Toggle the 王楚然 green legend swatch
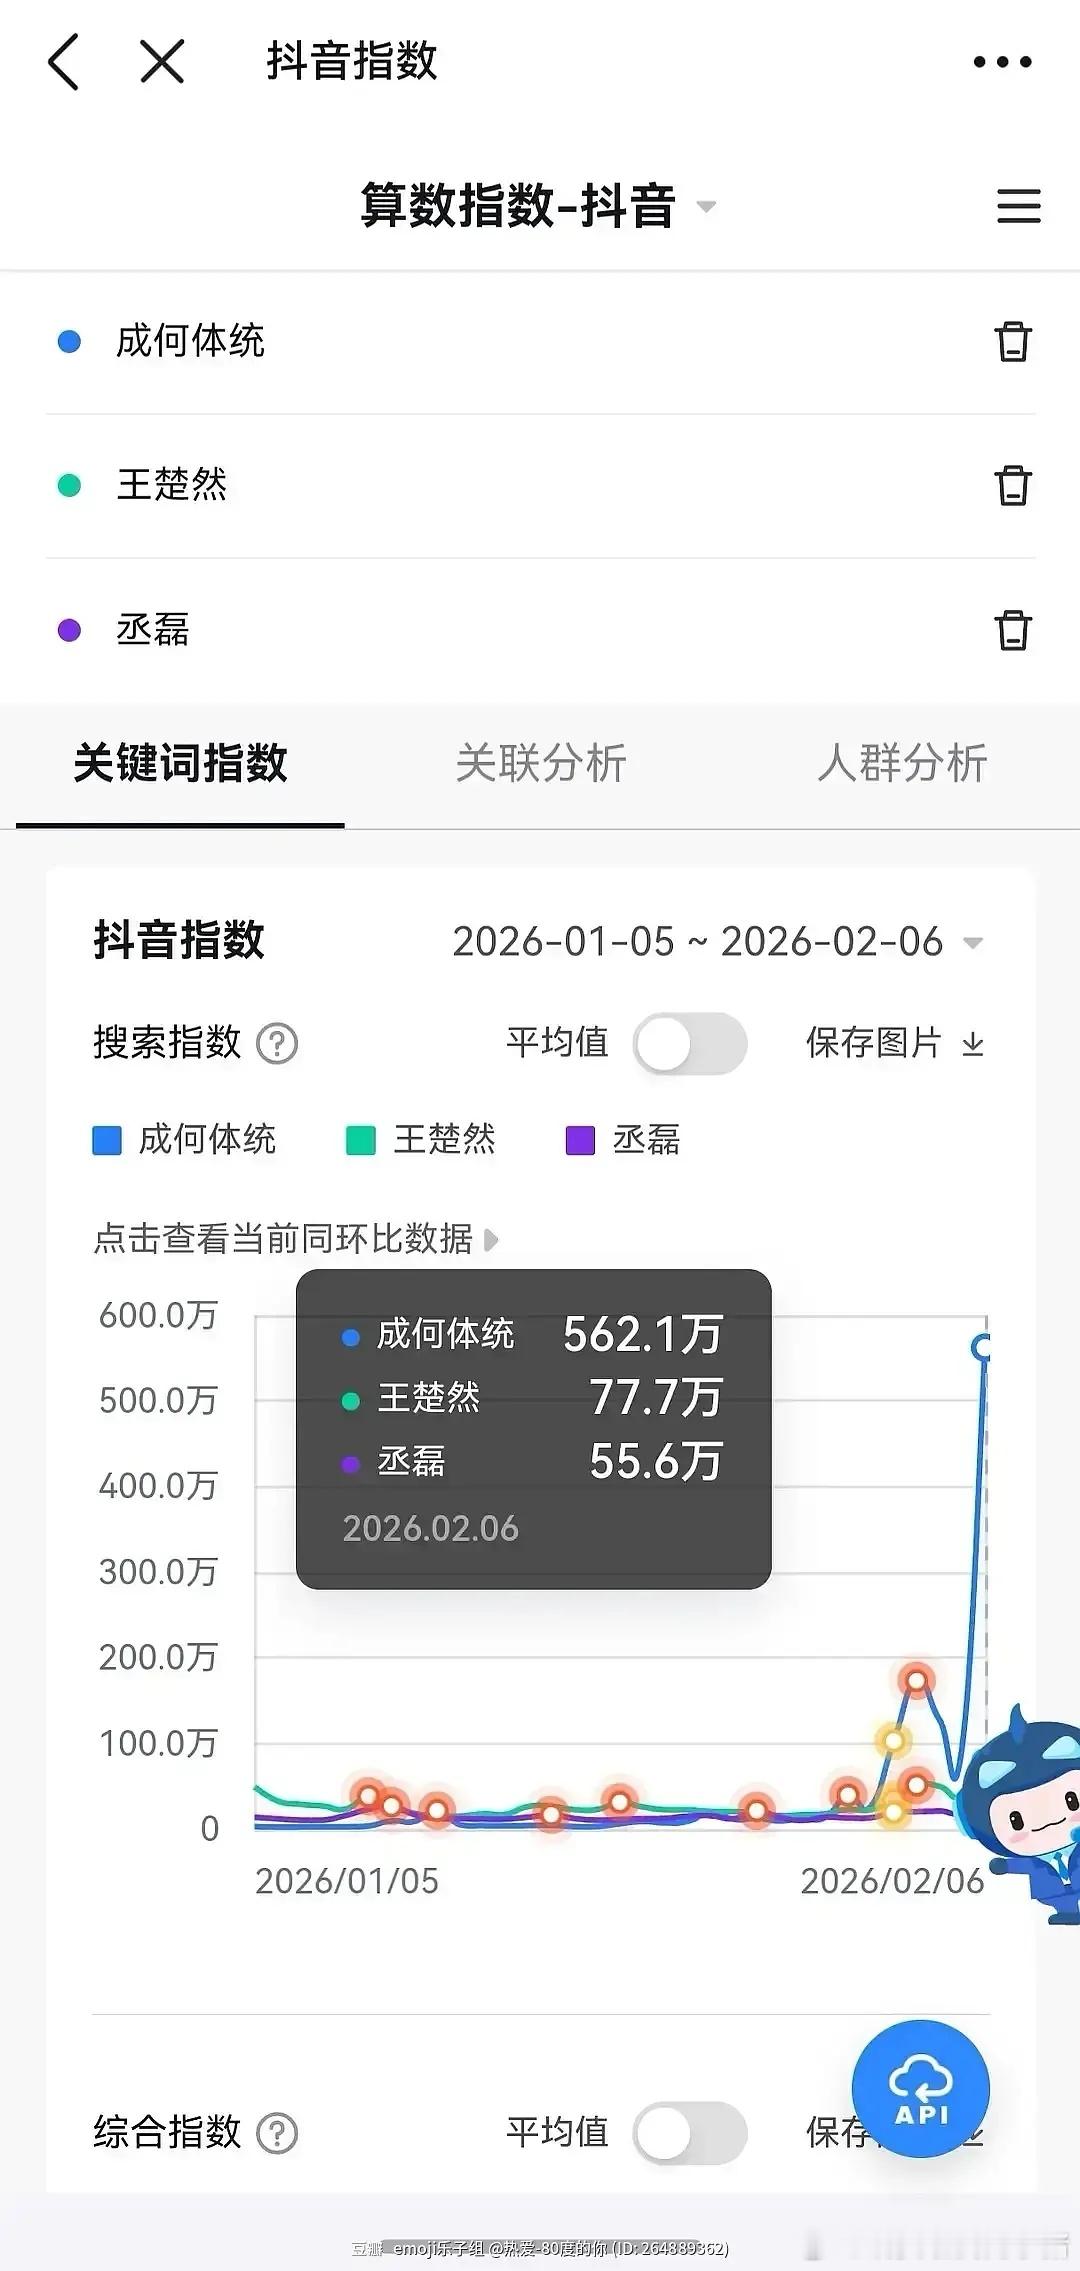1080x2271 pixels. point(360,1140)
